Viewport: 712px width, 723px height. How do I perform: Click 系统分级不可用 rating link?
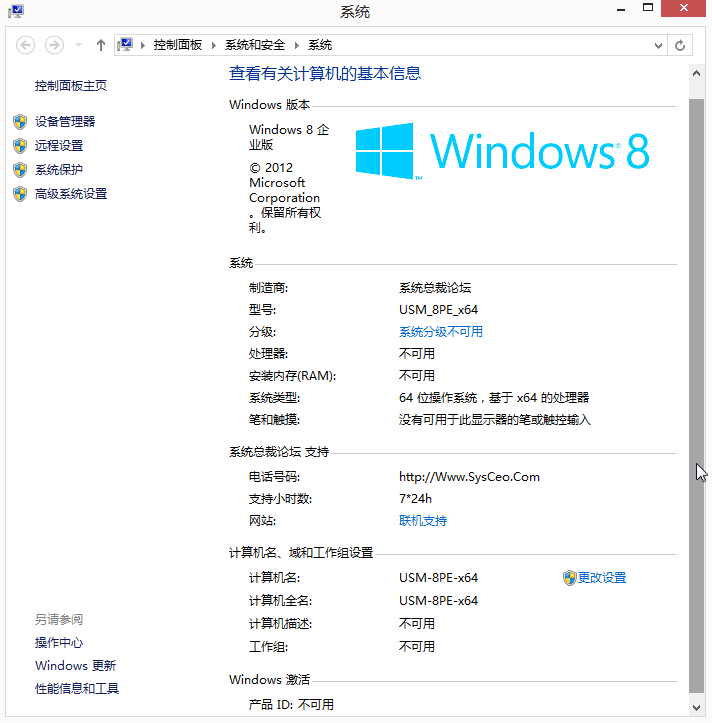pyautogui.click(x=440, y=332)
